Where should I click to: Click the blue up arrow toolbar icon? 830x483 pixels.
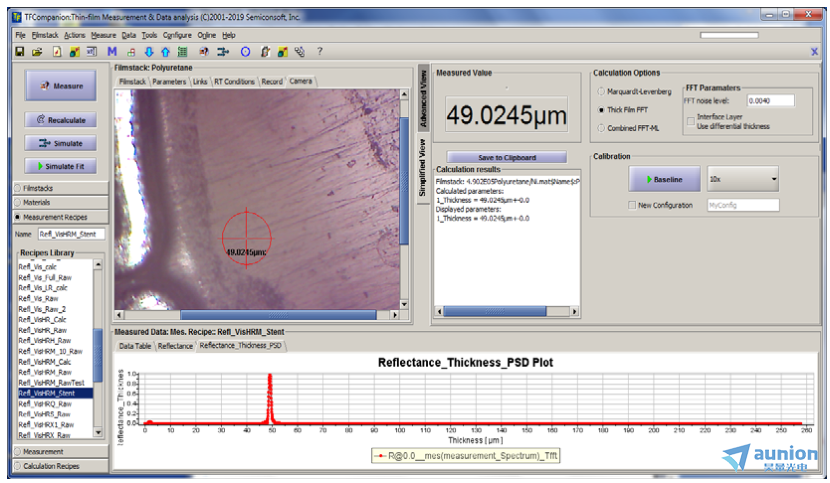[165, 52]
